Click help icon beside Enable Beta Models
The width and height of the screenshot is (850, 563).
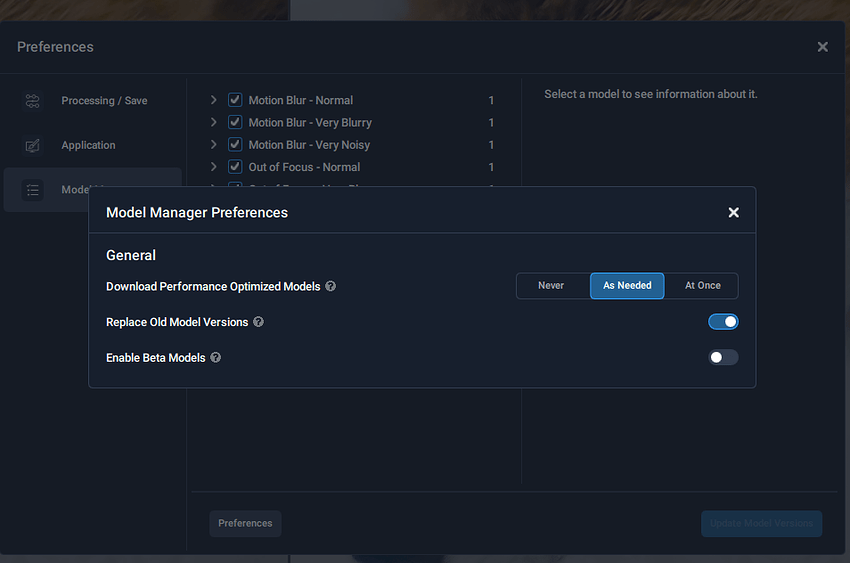215,357
